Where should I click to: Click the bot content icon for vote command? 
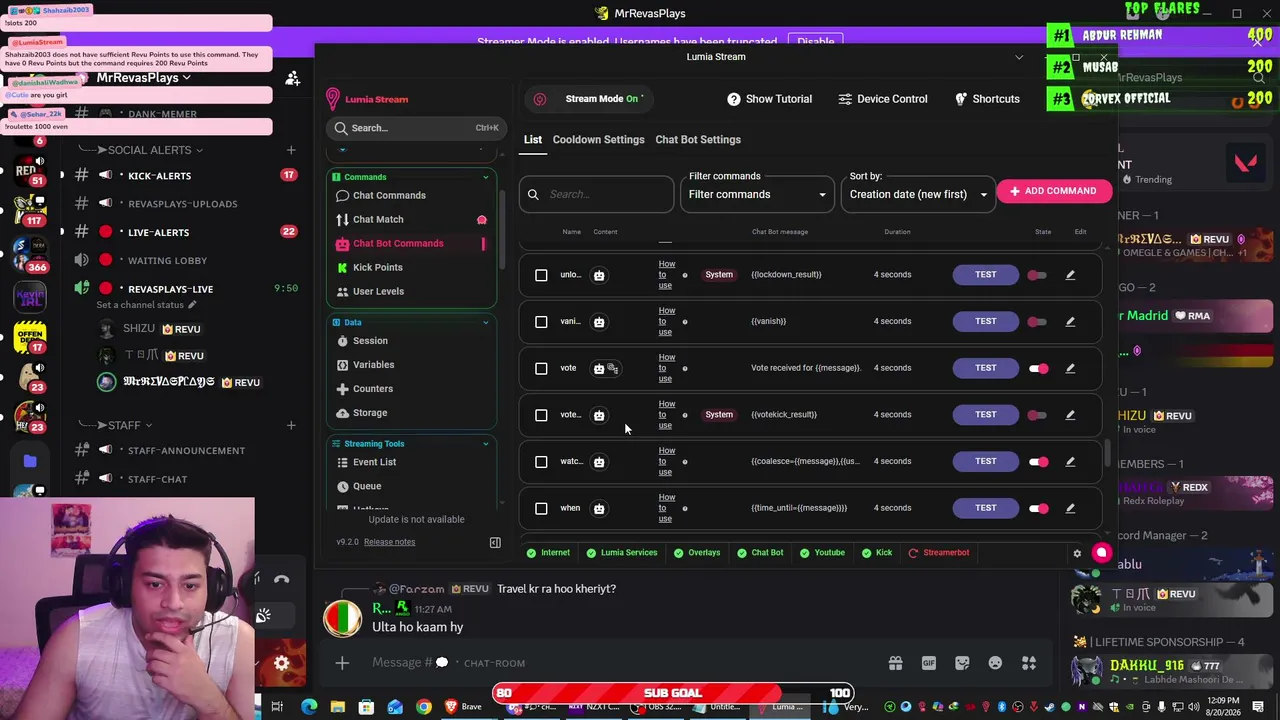click(x=599, y=368)
